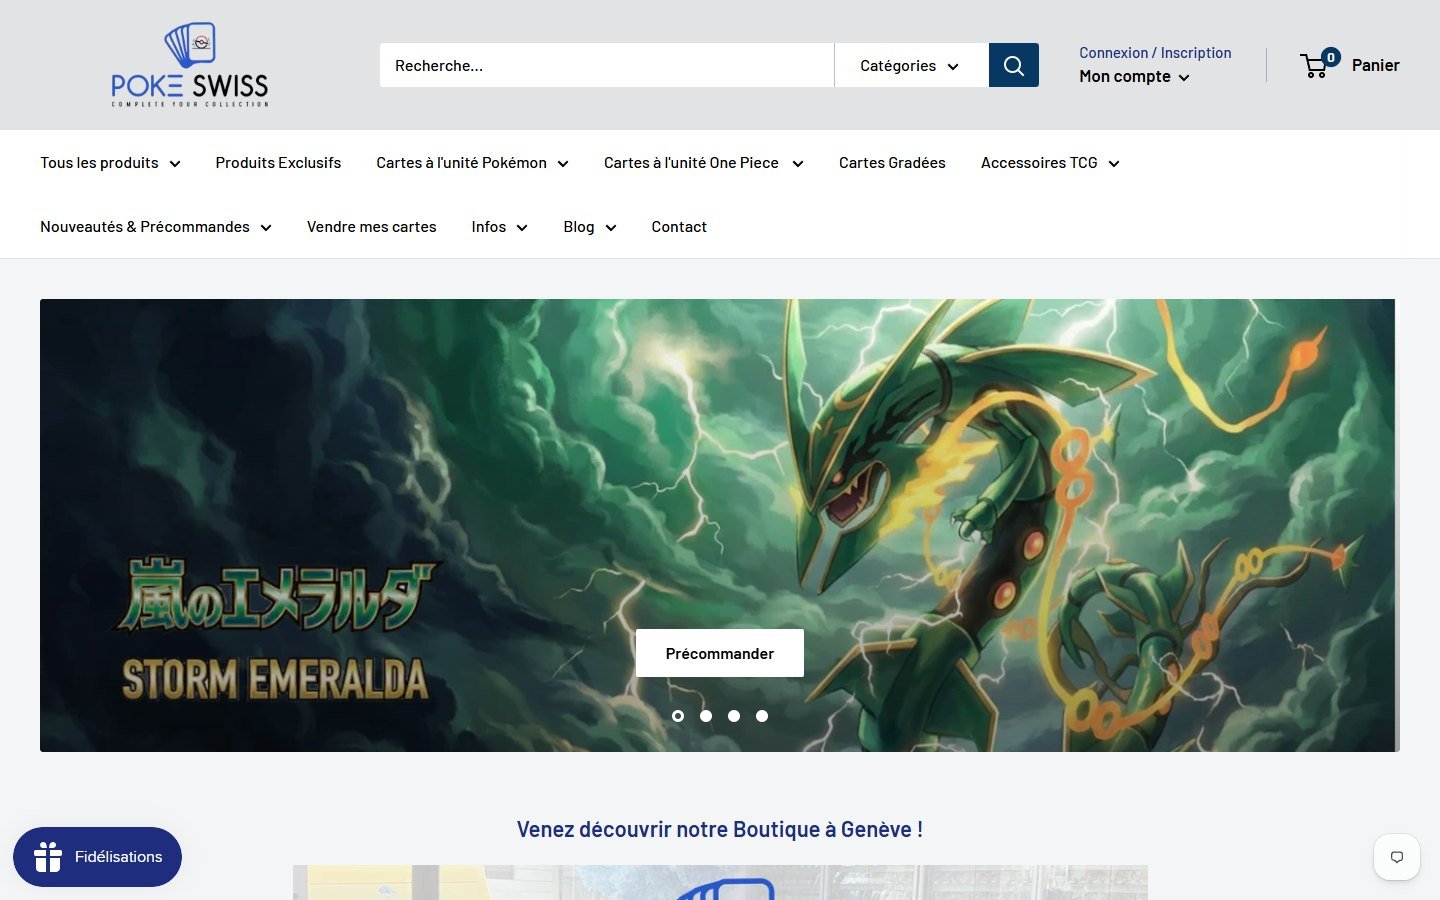Expand Cartes à l'unité Pokémon menu
Screen dimensions: 1440x900
(x=472, y=163)
